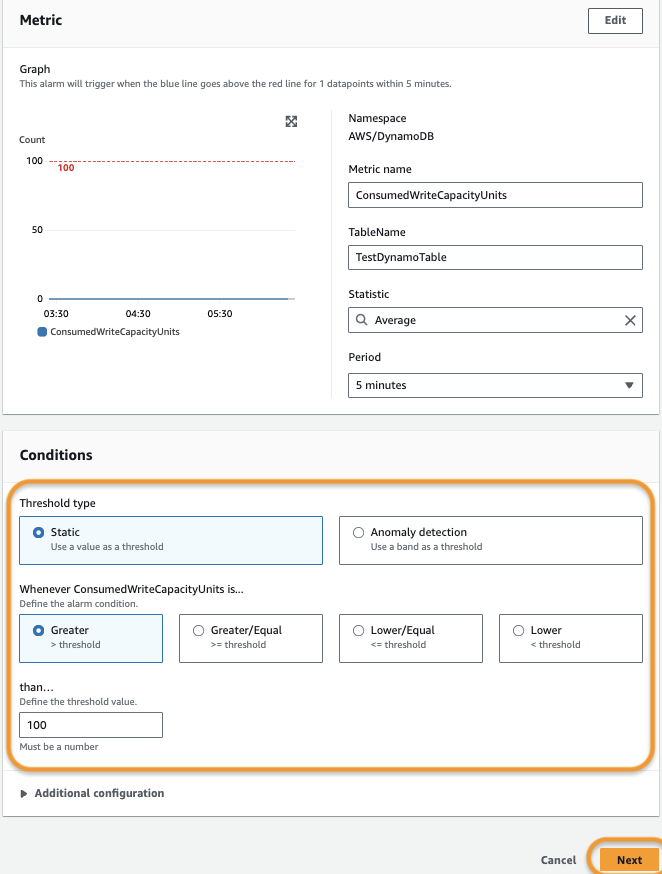Click the Cancel button
The width and height of the screenshot is (662, 874).
pyautogui.click(x=558, y=860)
